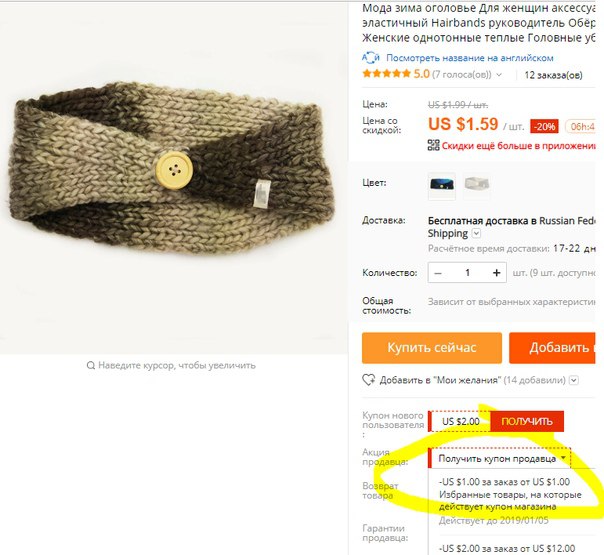Click the translation icon beside English title link
604x555 pixels.
coord(371,58)
